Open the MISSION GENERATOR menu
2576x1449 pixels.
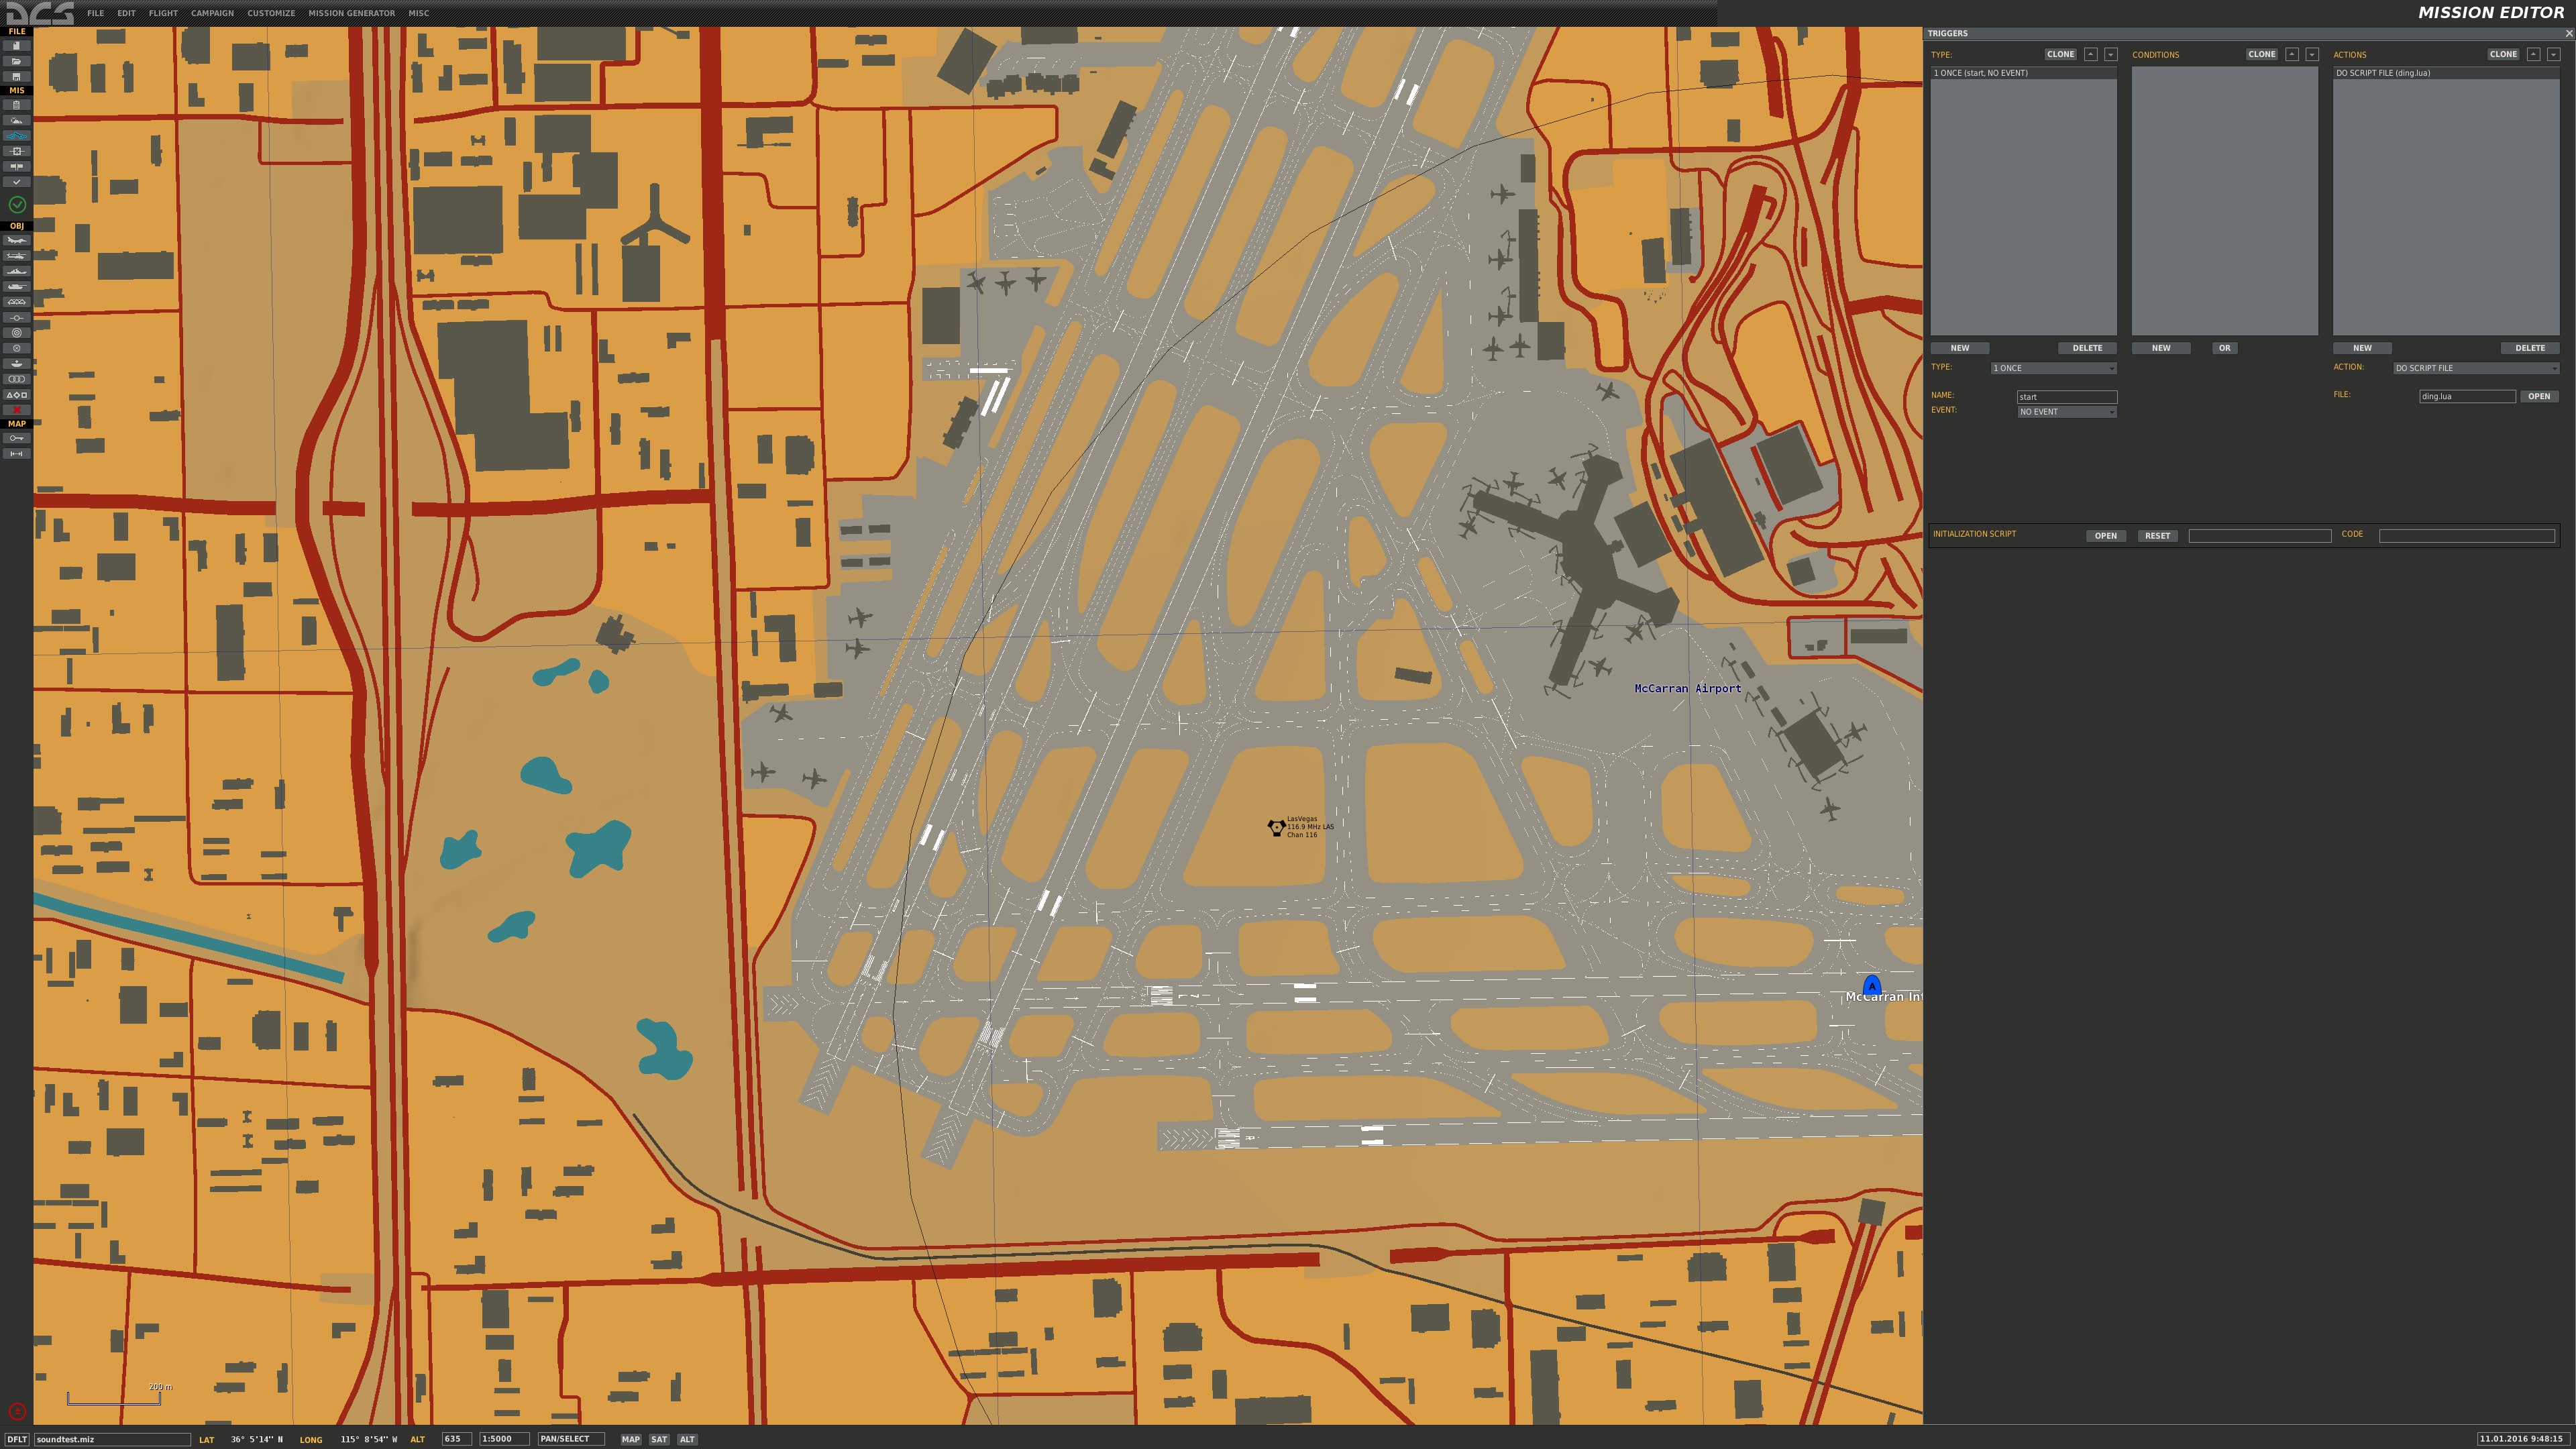tap(351, 13)
